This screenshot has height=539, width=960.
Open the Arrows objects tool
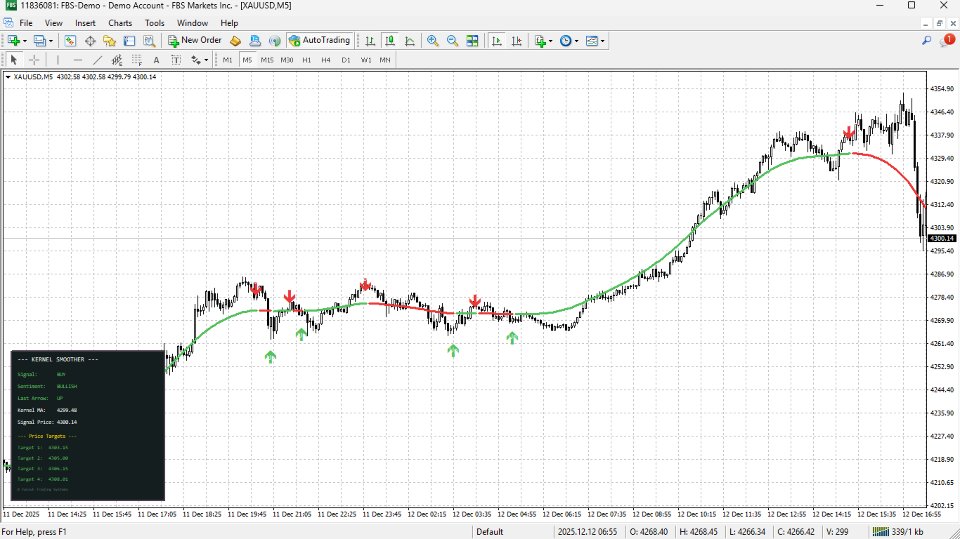coord(196,59)
